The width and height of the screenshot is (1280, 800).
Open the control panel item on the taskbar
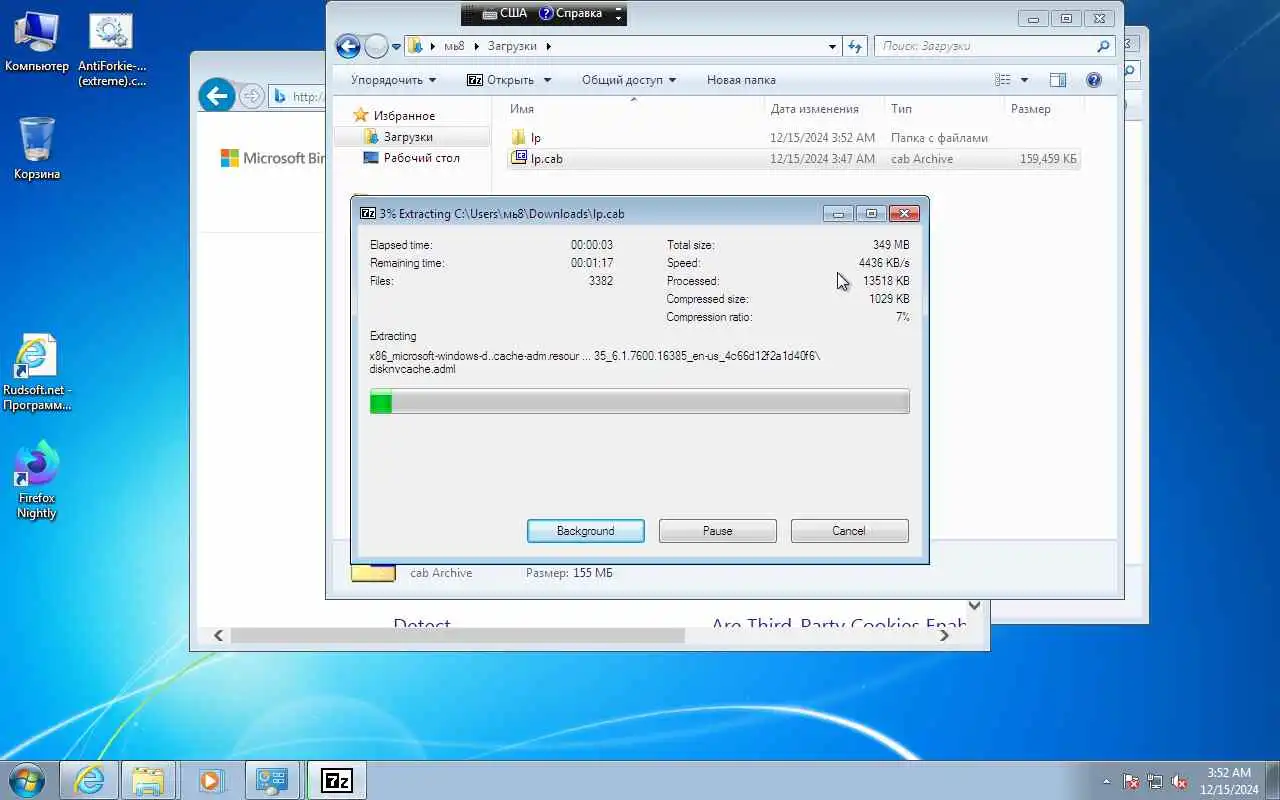tap(272, 780)
